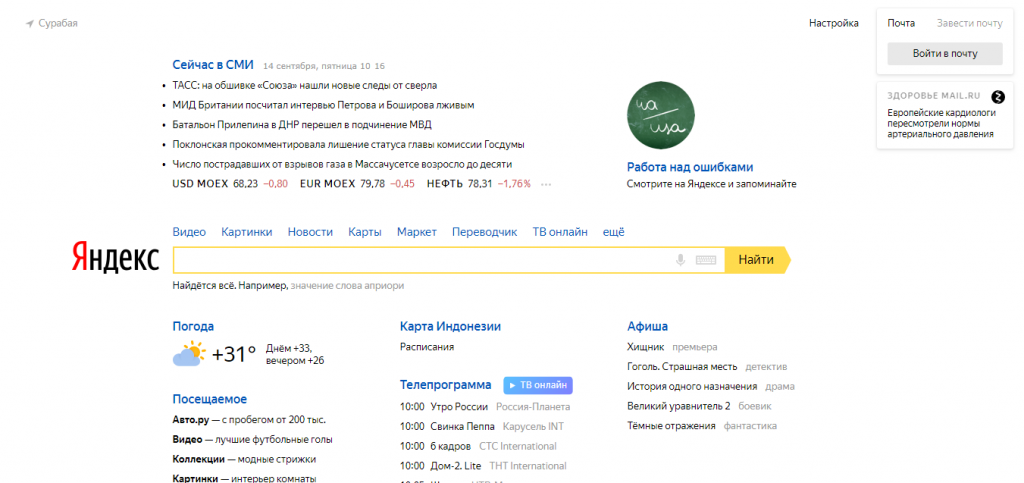Click Авто.ру с пробегом link
This screenshot has width=1024, height=483.
[249, 420]
